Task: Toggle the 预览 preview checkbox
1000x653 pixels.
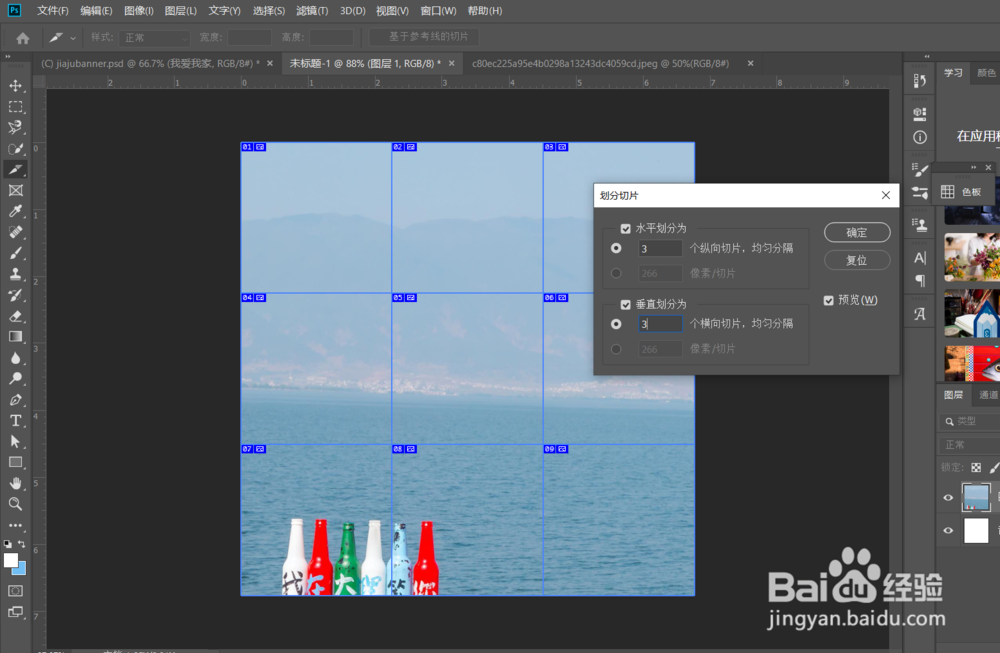Action: click(x=829, y=299)
